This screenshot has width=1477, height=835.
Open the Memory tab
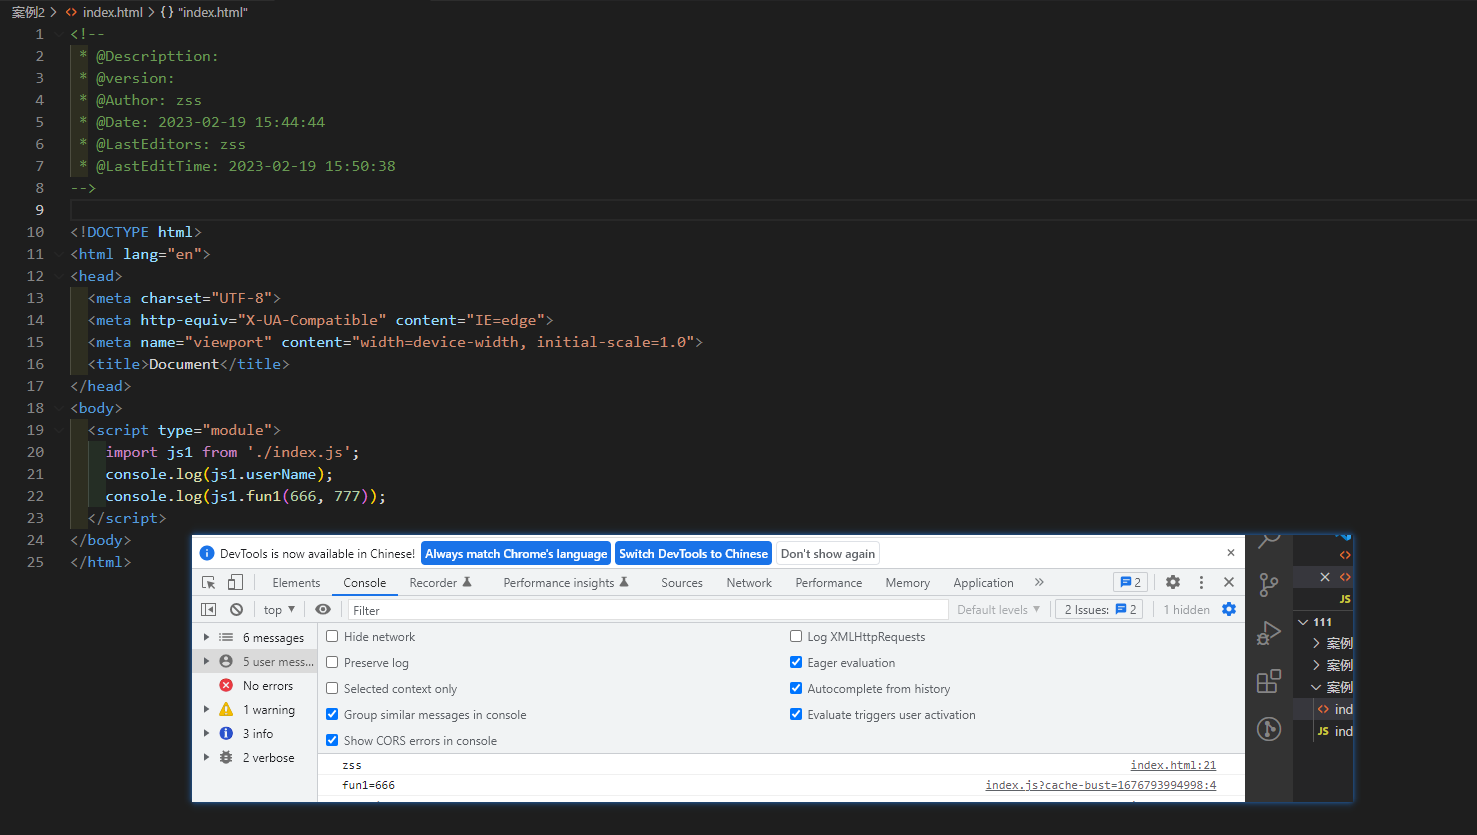pyautogui.click(x=908, y=582)
